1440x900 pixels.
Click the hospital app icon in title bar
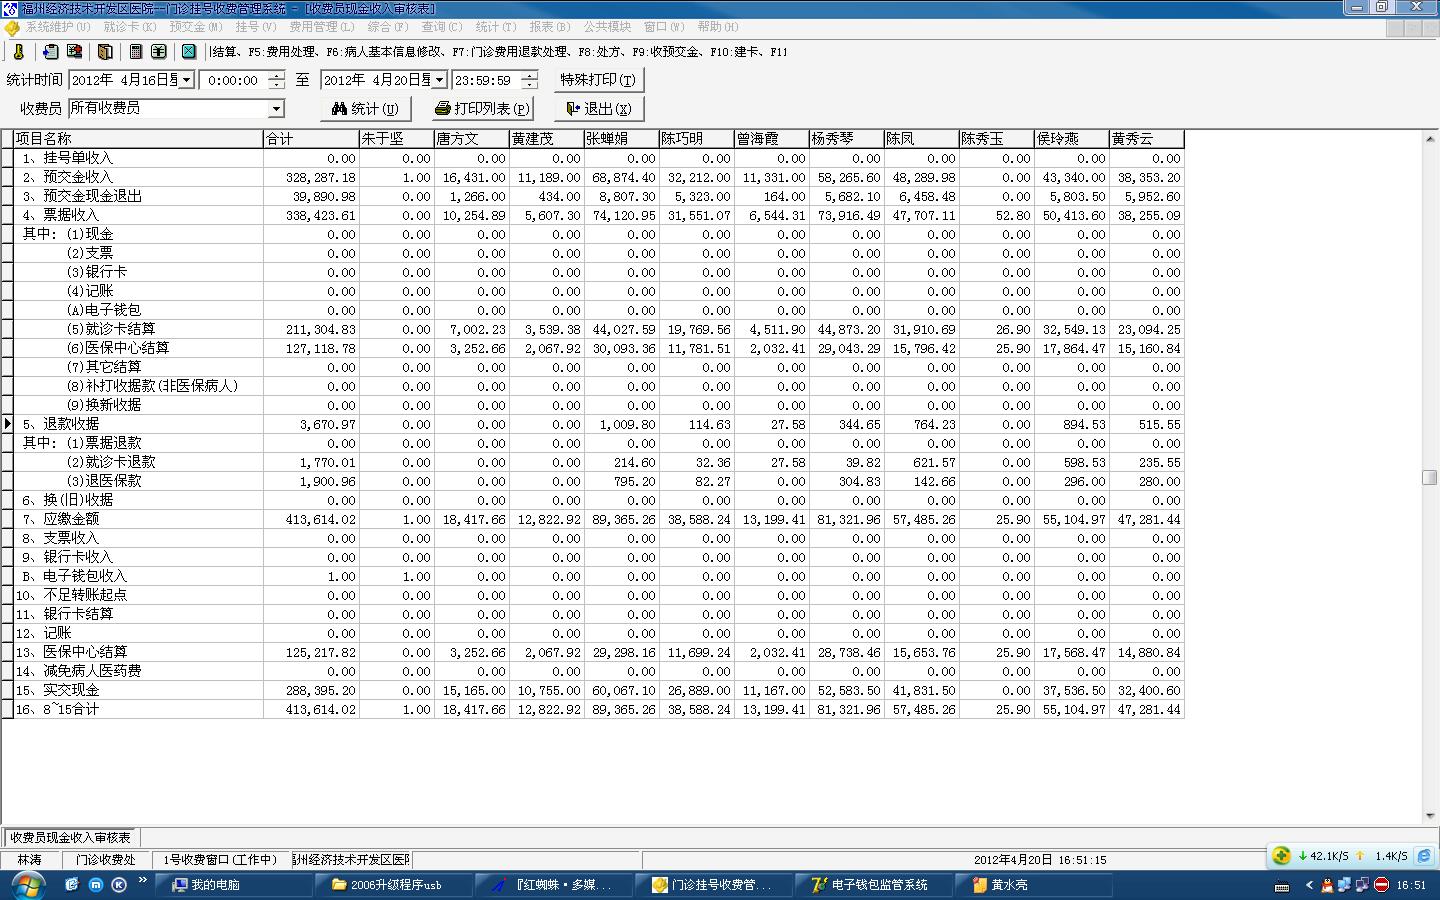pos(9,8)
